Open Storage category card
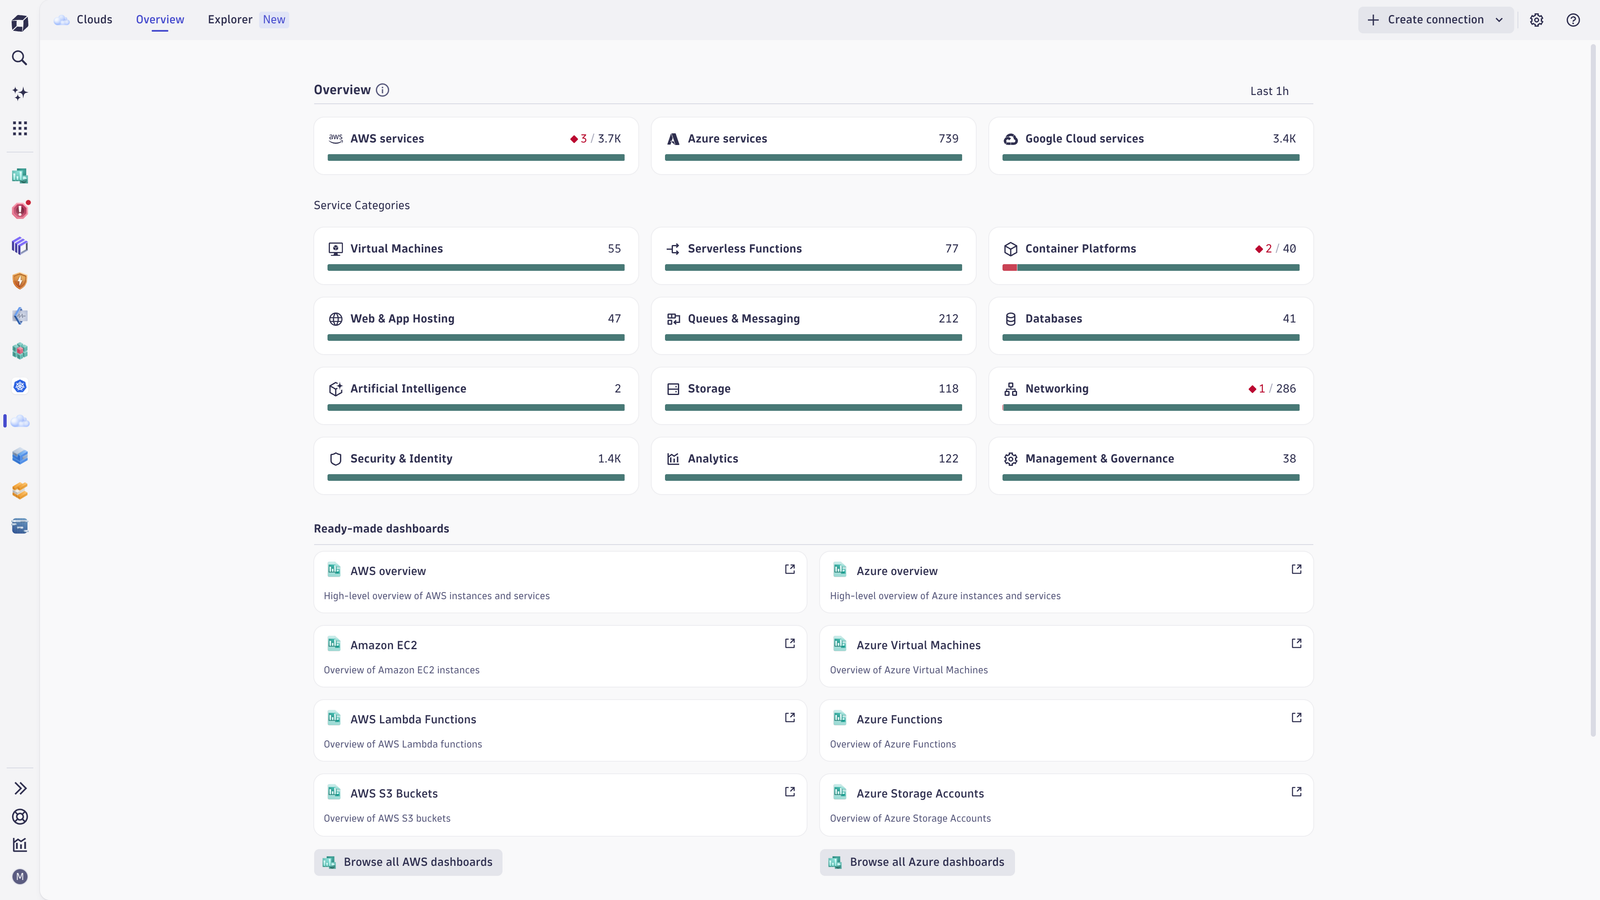Viewport: 1600px width, 900px height. click(x=813, y=396)
